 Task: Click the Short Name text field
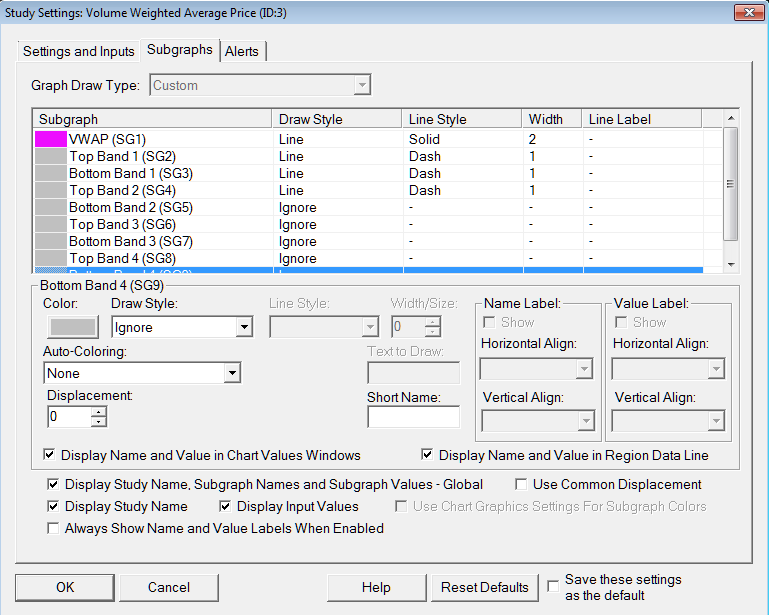click(413, 417)
